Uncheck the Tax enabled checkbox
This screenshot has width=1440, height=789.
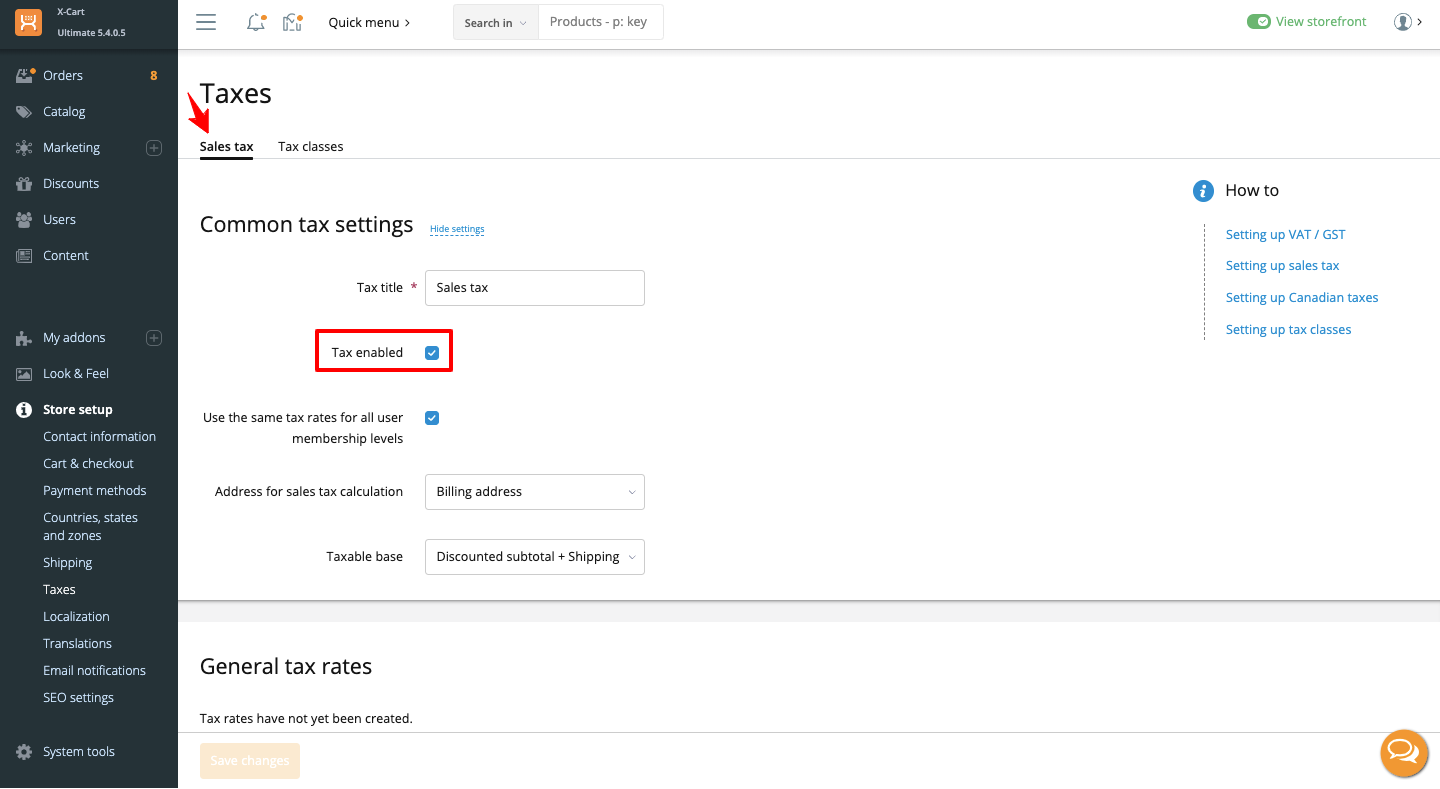(x=432, y=353)
